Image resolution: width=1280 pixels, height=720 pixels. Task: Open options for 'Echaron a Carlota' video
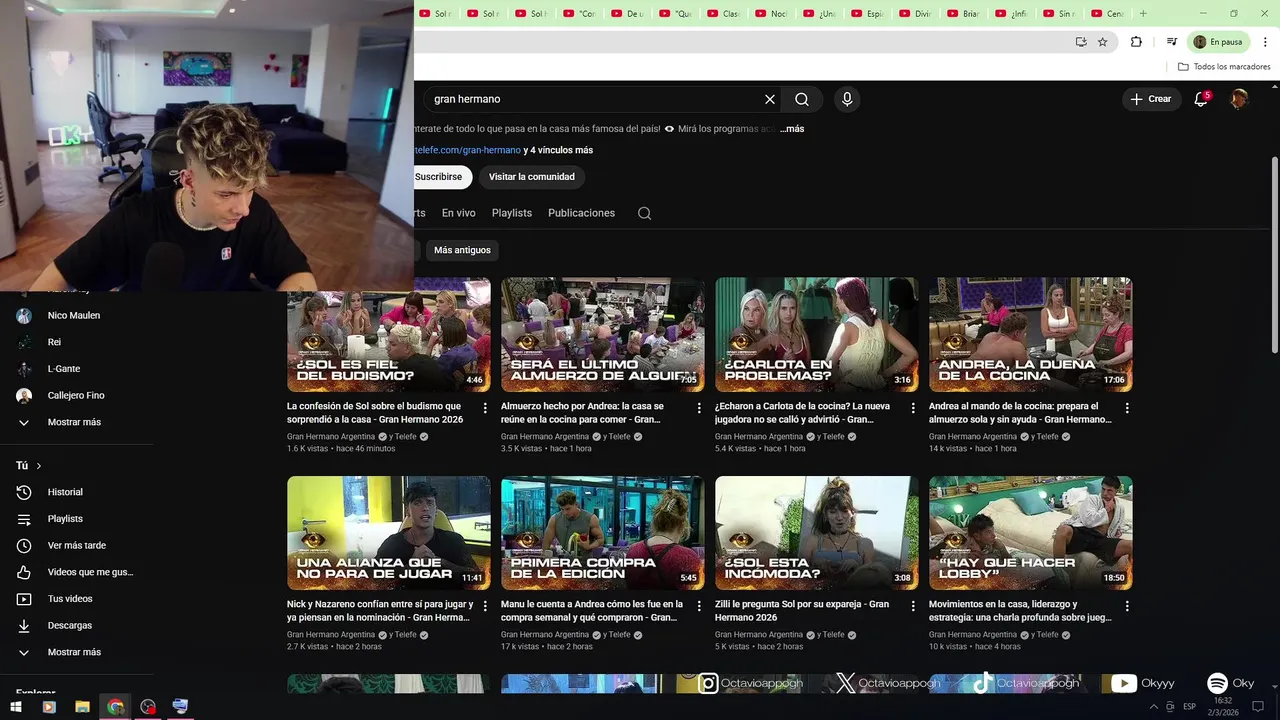[913, 408]
